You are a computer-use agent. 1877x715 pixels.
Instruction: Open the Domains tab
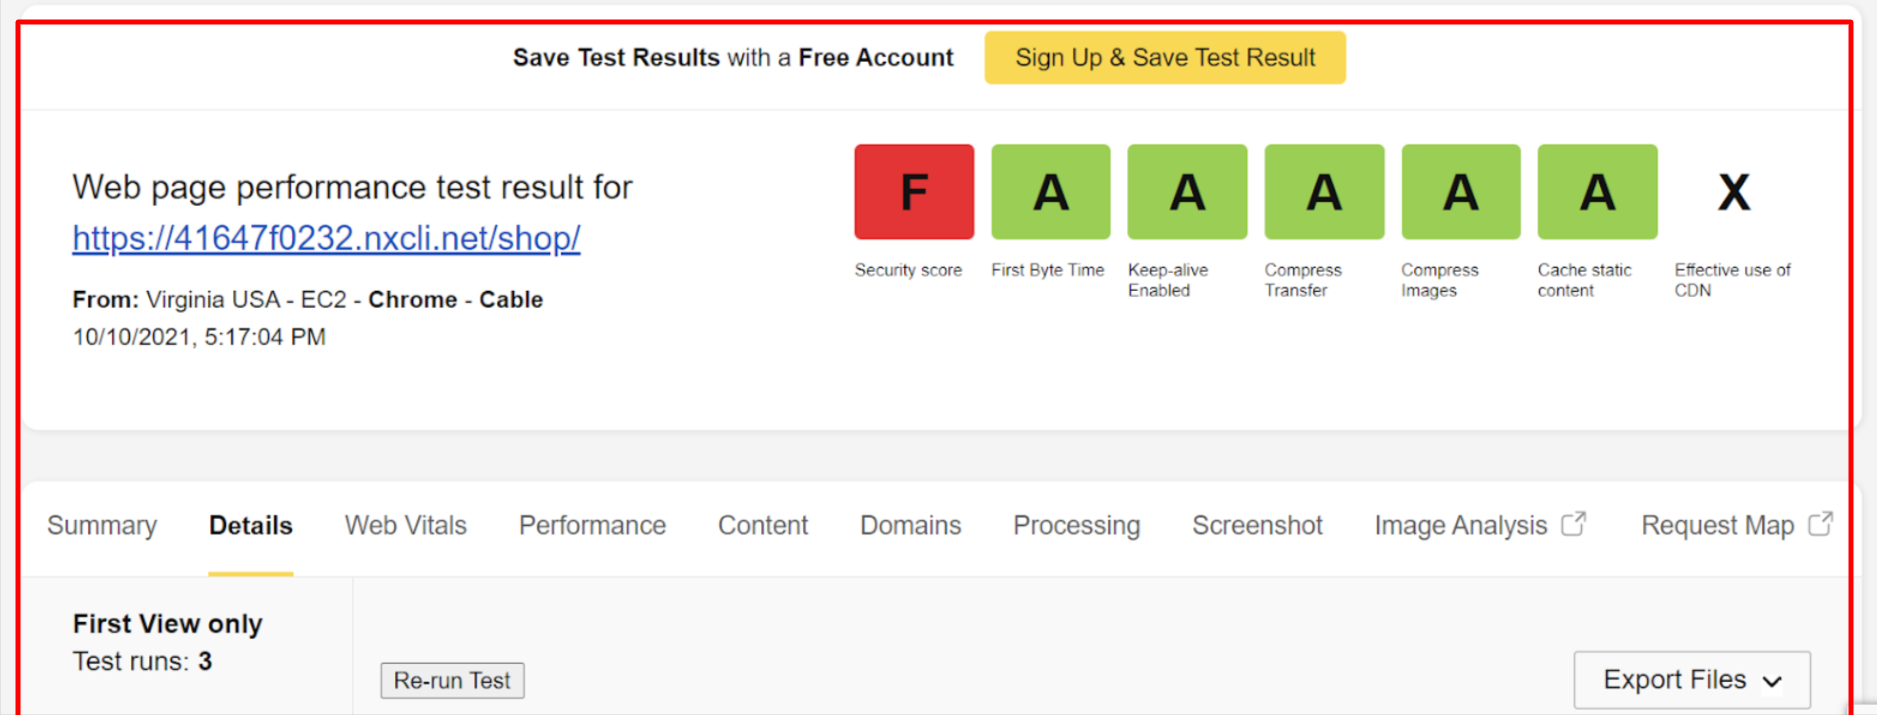pyautogui.click(x=910, y=526)
